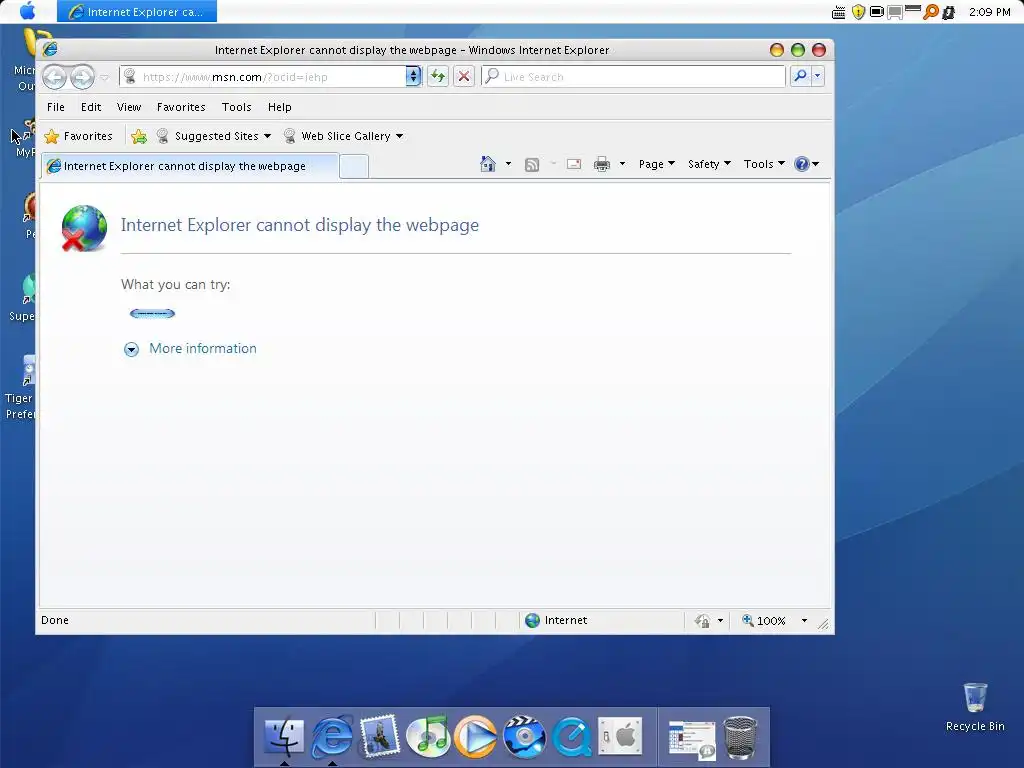The image size is (1024, 768).
Task: Click the blue Help question mark icon
Action: coord(802,164)
